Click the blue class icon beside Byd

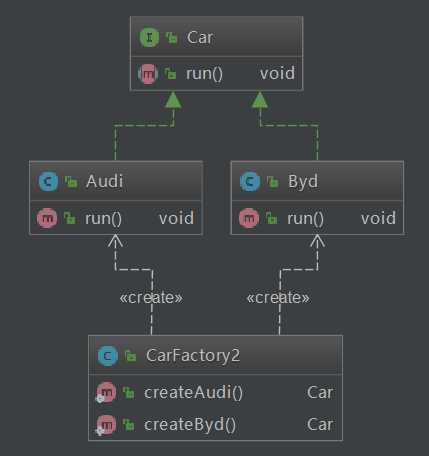tap(250, 182)
